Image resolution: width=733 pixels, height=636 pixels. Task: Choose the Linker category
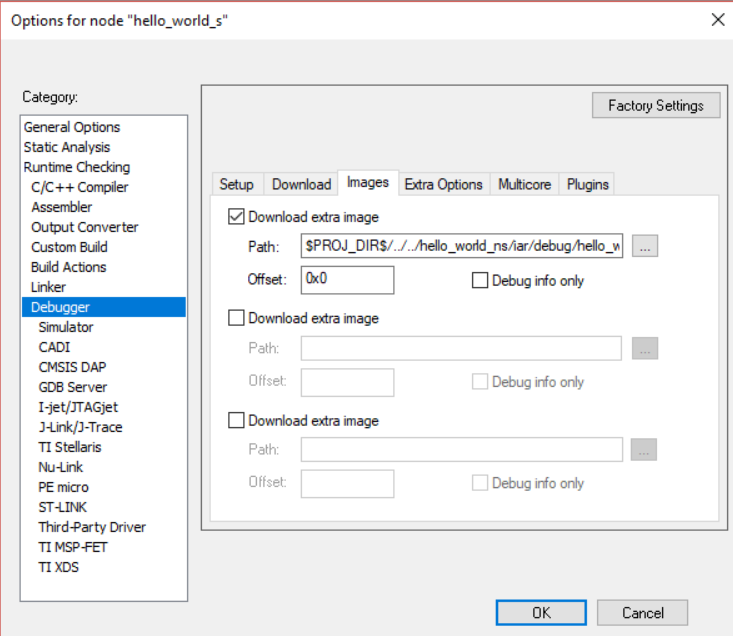coord(49,287)
